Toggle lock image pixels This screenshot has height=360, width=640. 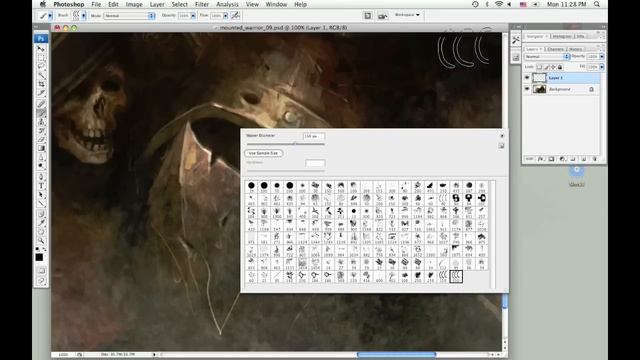point(547,67)
